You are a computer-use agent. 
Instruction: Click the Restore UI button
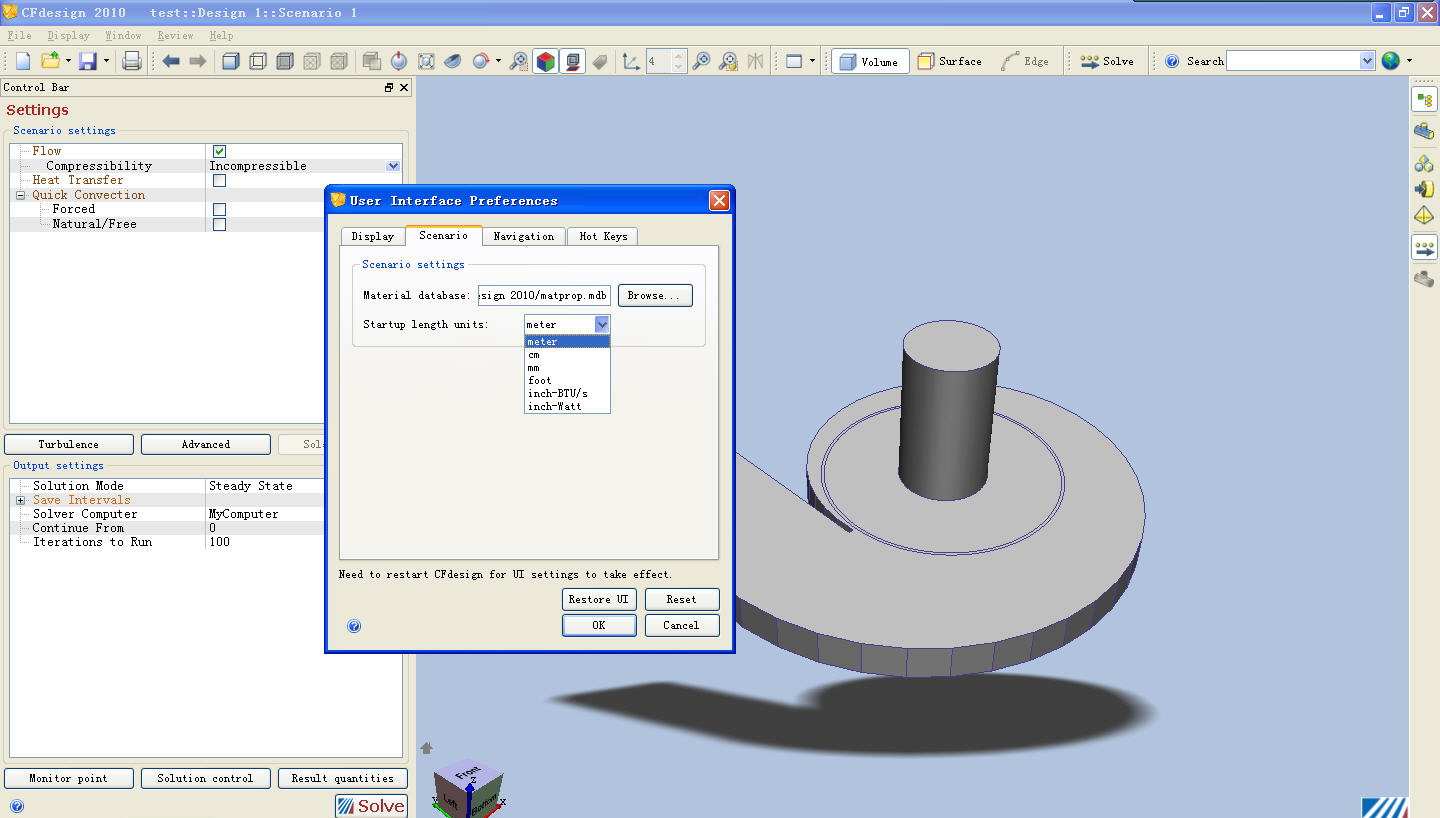pyautogui.click(x=598, y=599)
